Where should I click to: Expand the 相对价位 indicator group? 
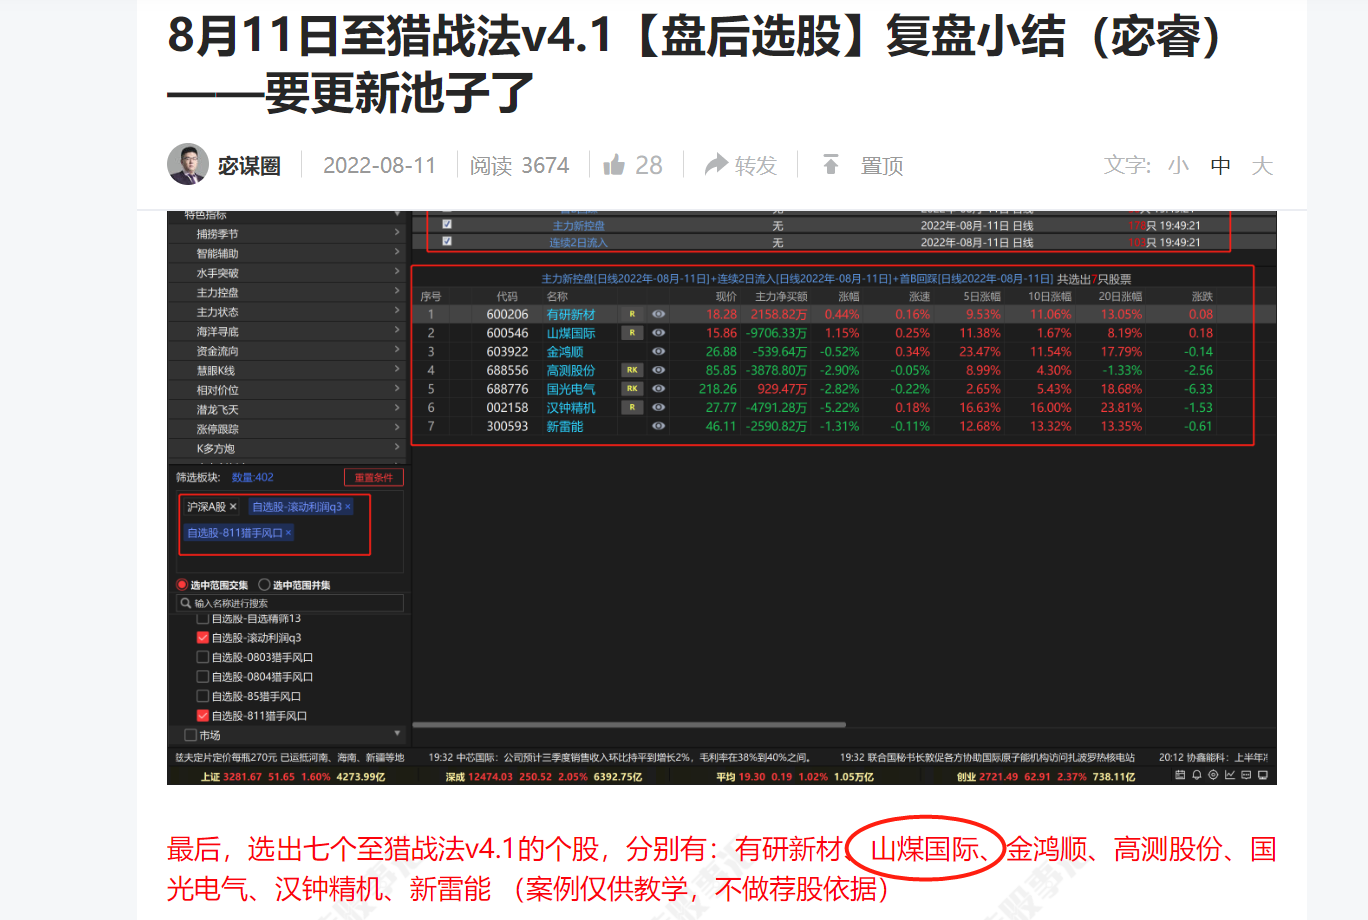397,389
